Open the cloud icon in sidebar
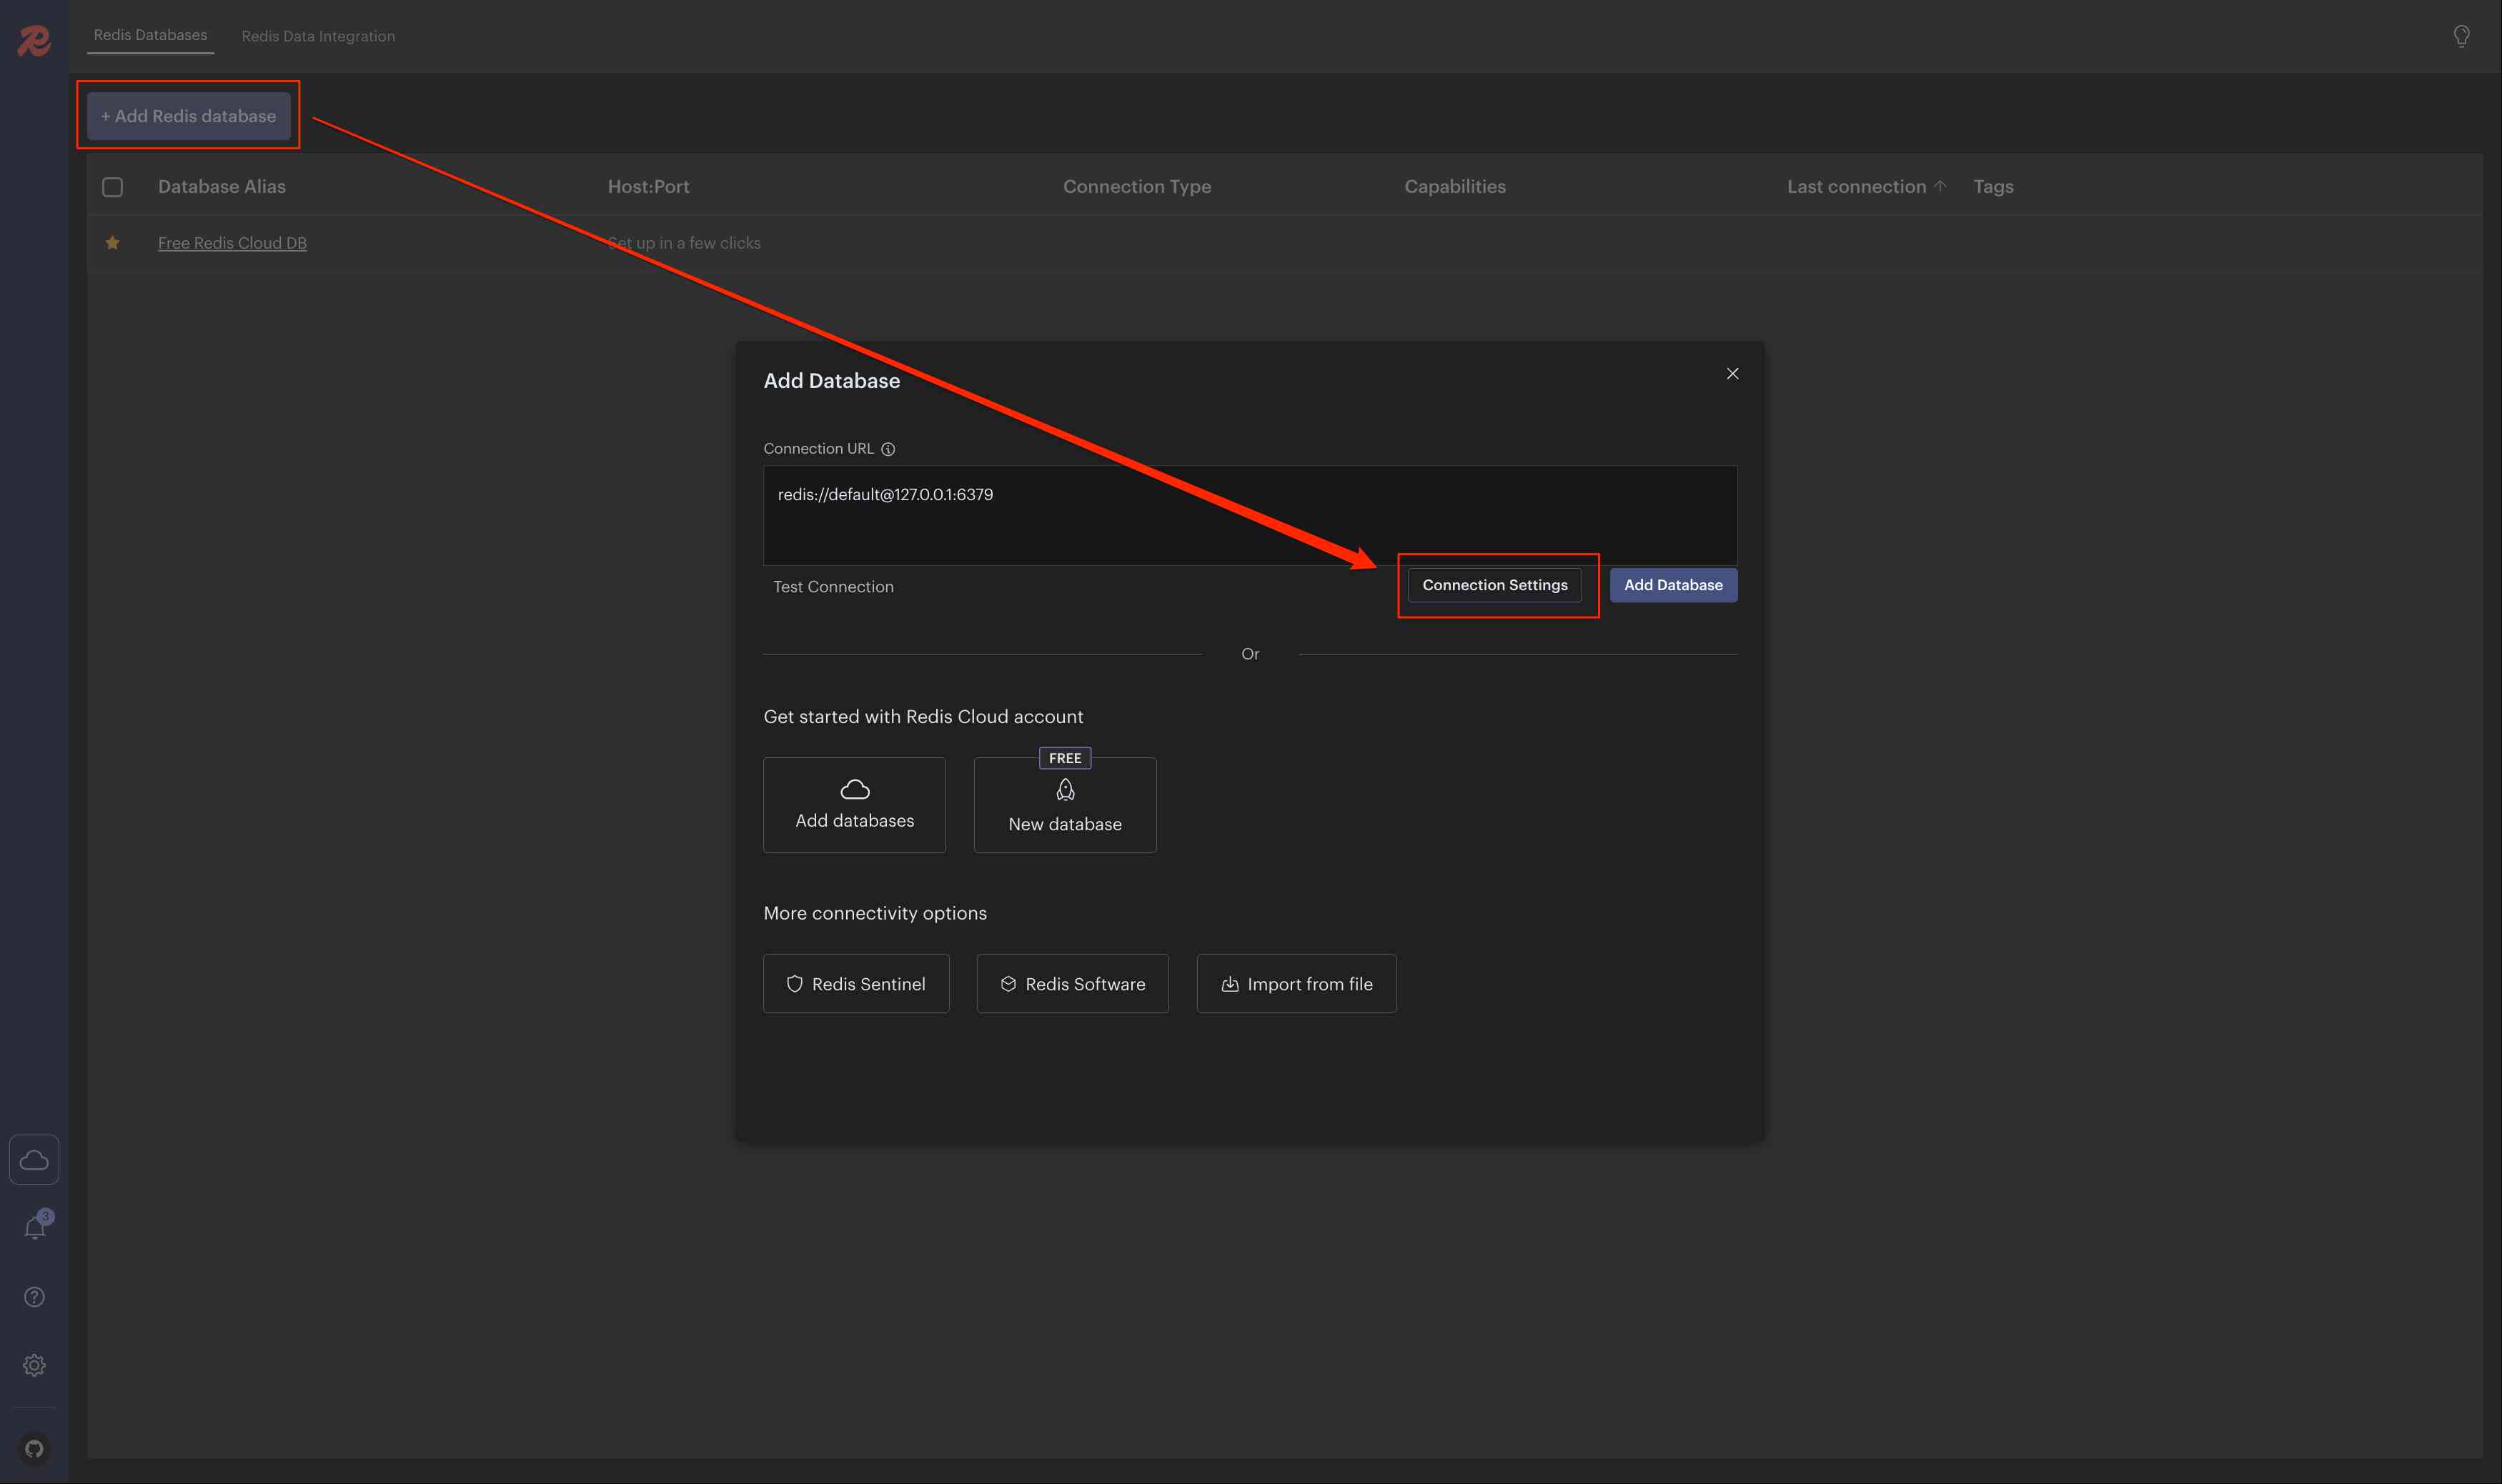The height and width of the screenshot is (1484, 2502). (34, 1160)
